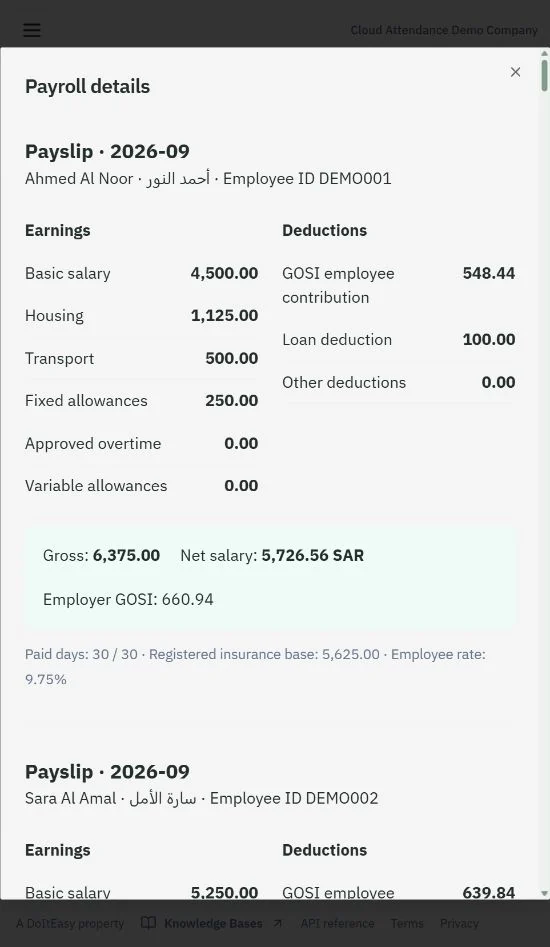Open the Privacy footer link
The height and width of the screenshot is (947, 550).
pyautogui.click(x=459, y=923)
